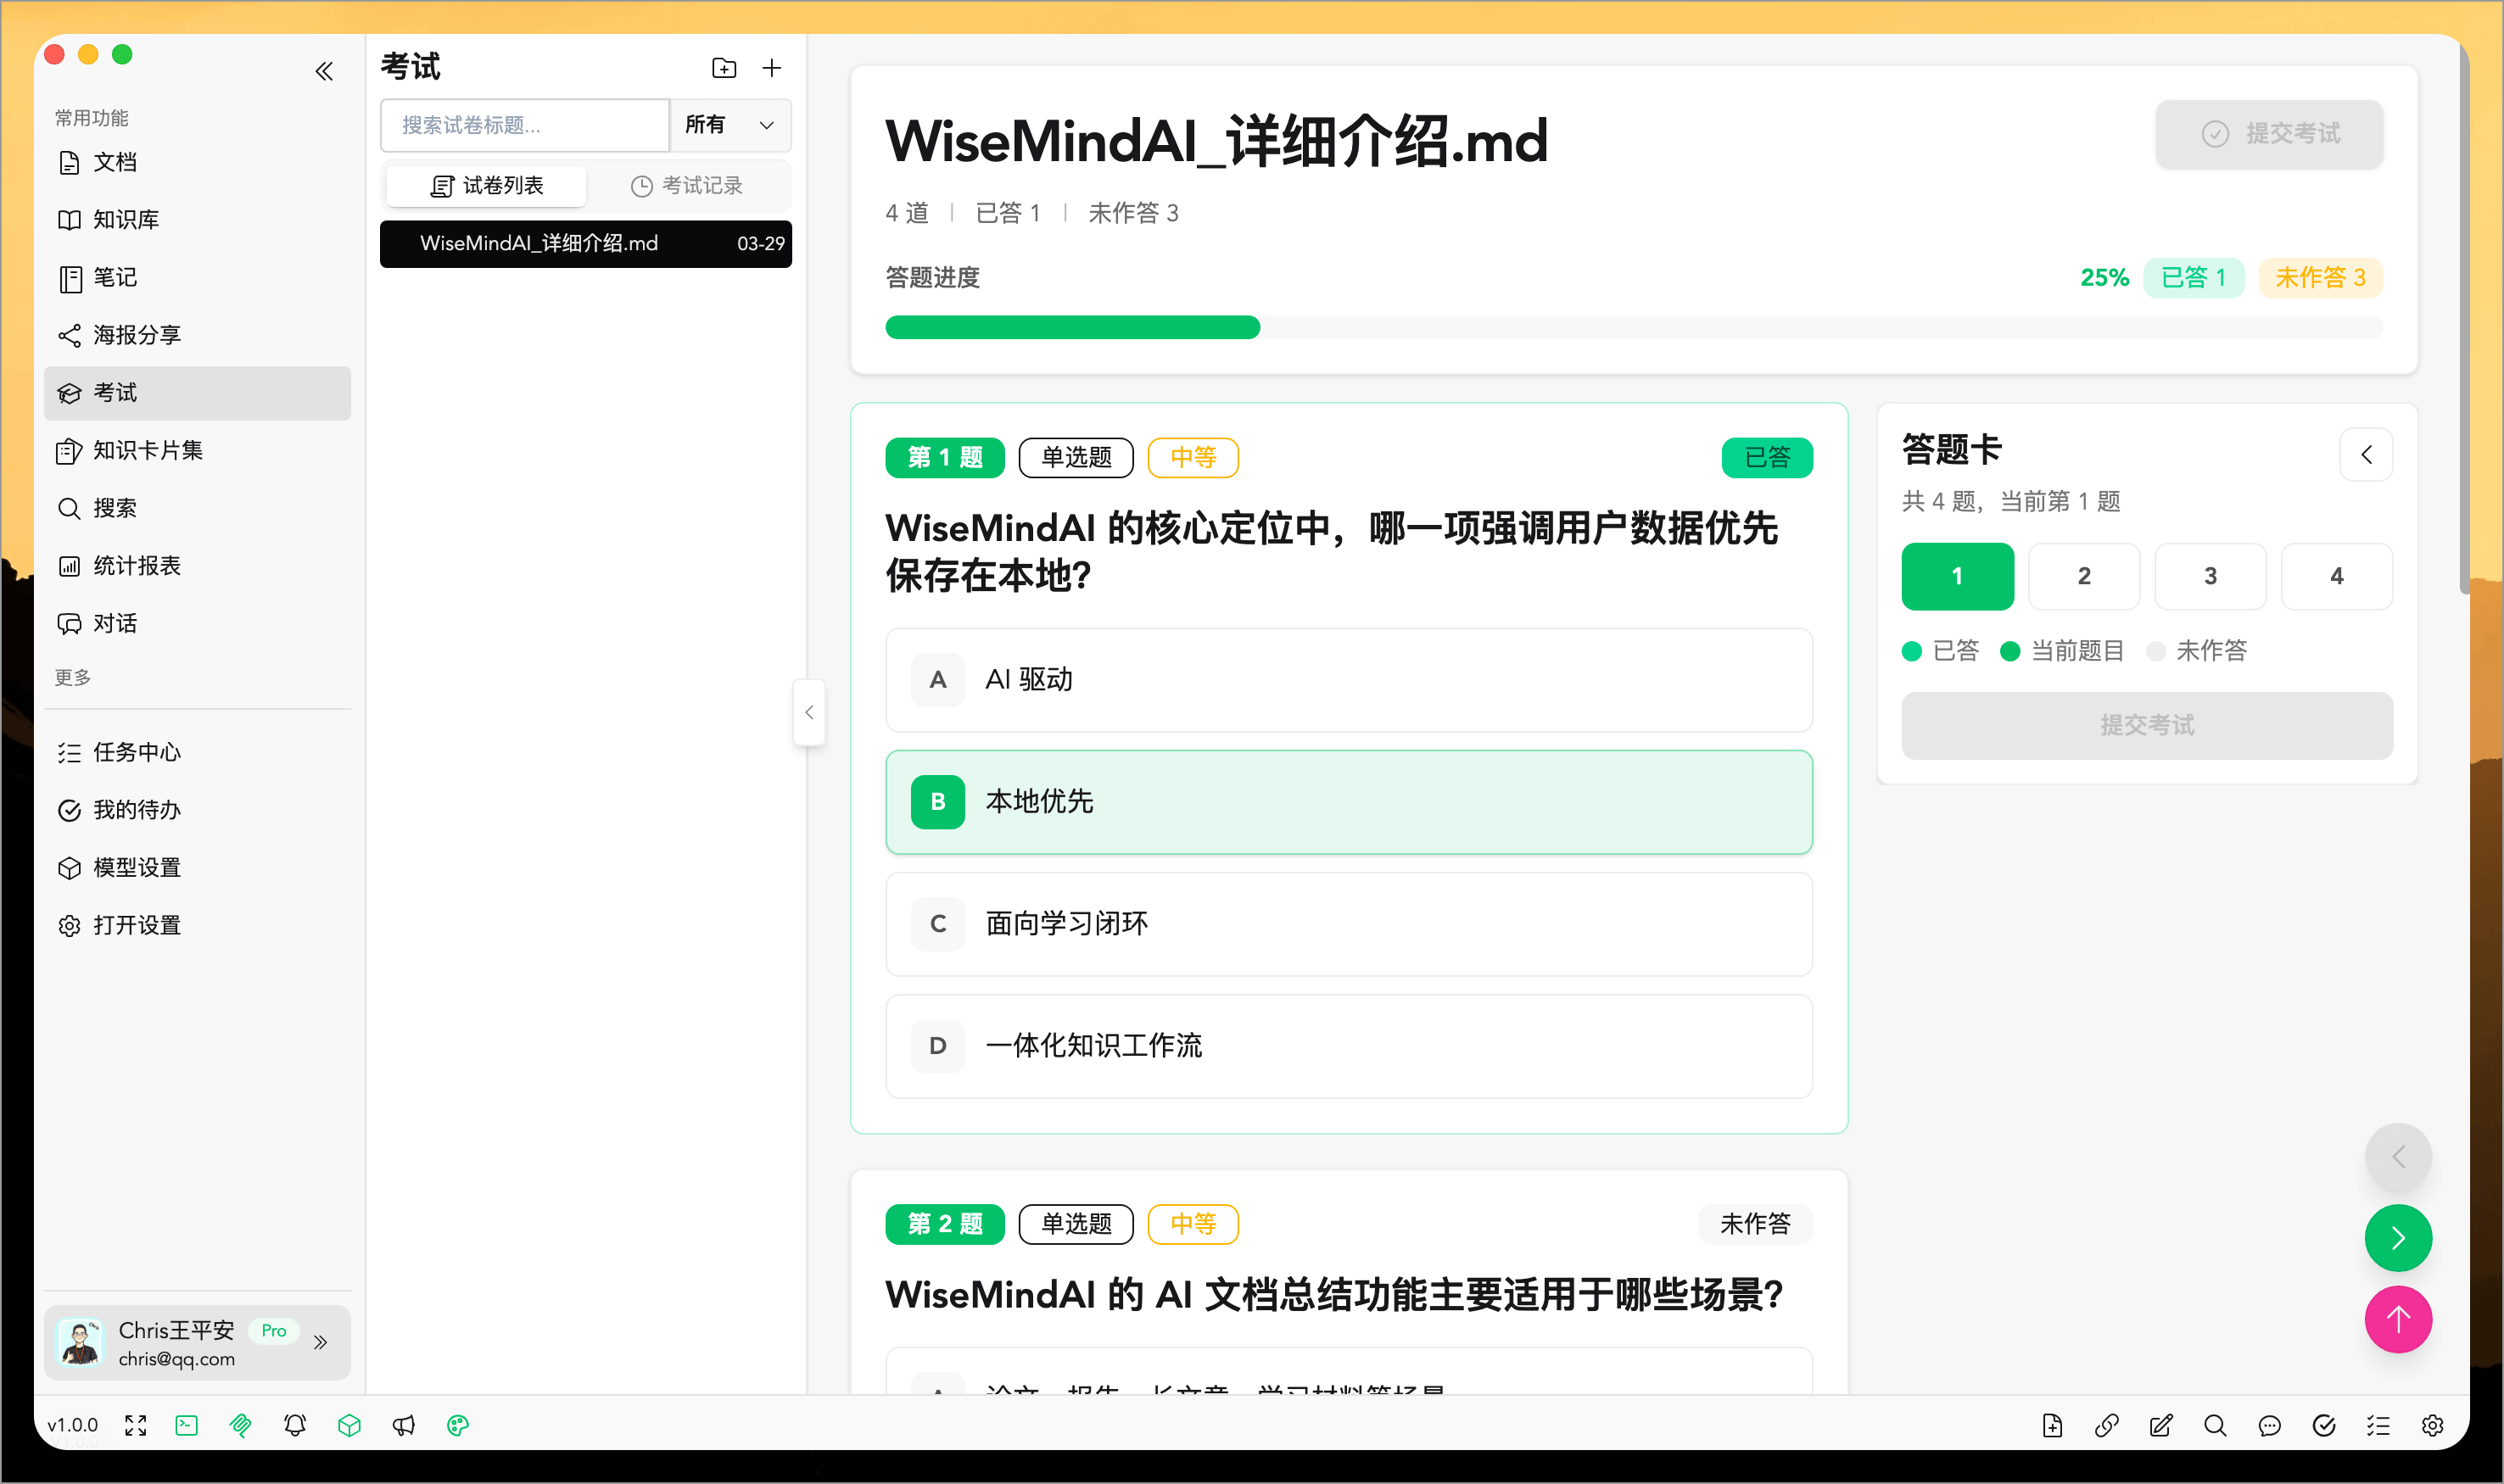Click the plus icon to add exam
Screen dimensions: 2504x1484
pyautogui.click(x=771, y=68)
